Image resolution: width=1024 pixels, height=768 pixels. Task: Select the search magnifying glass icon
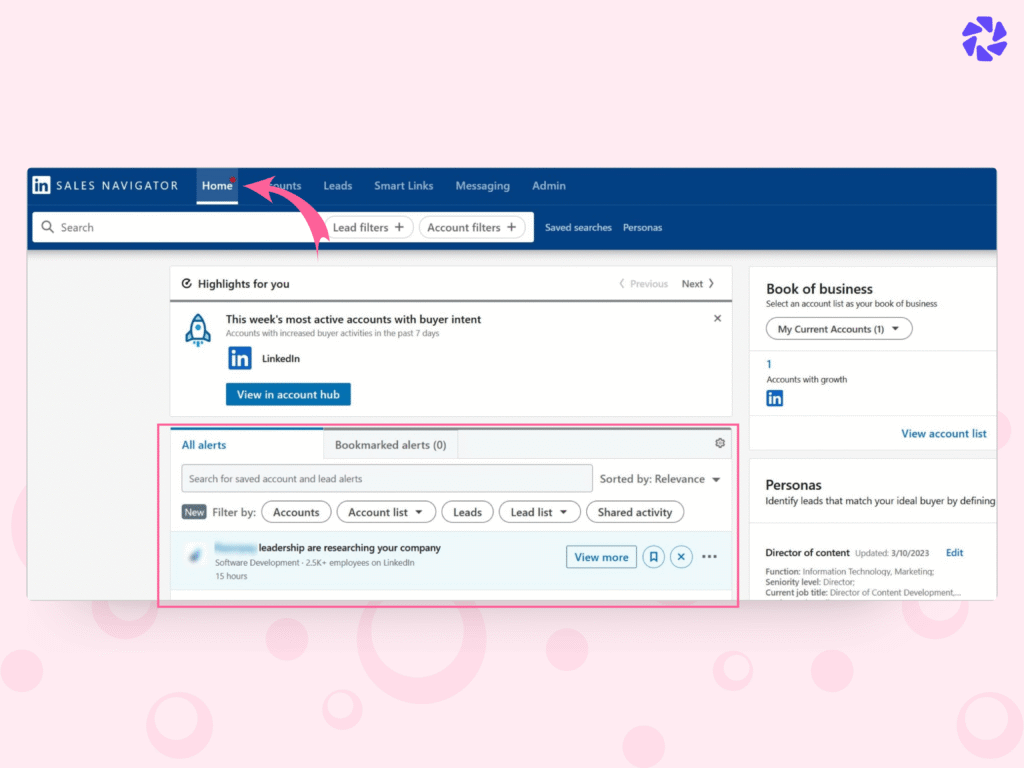48,227
